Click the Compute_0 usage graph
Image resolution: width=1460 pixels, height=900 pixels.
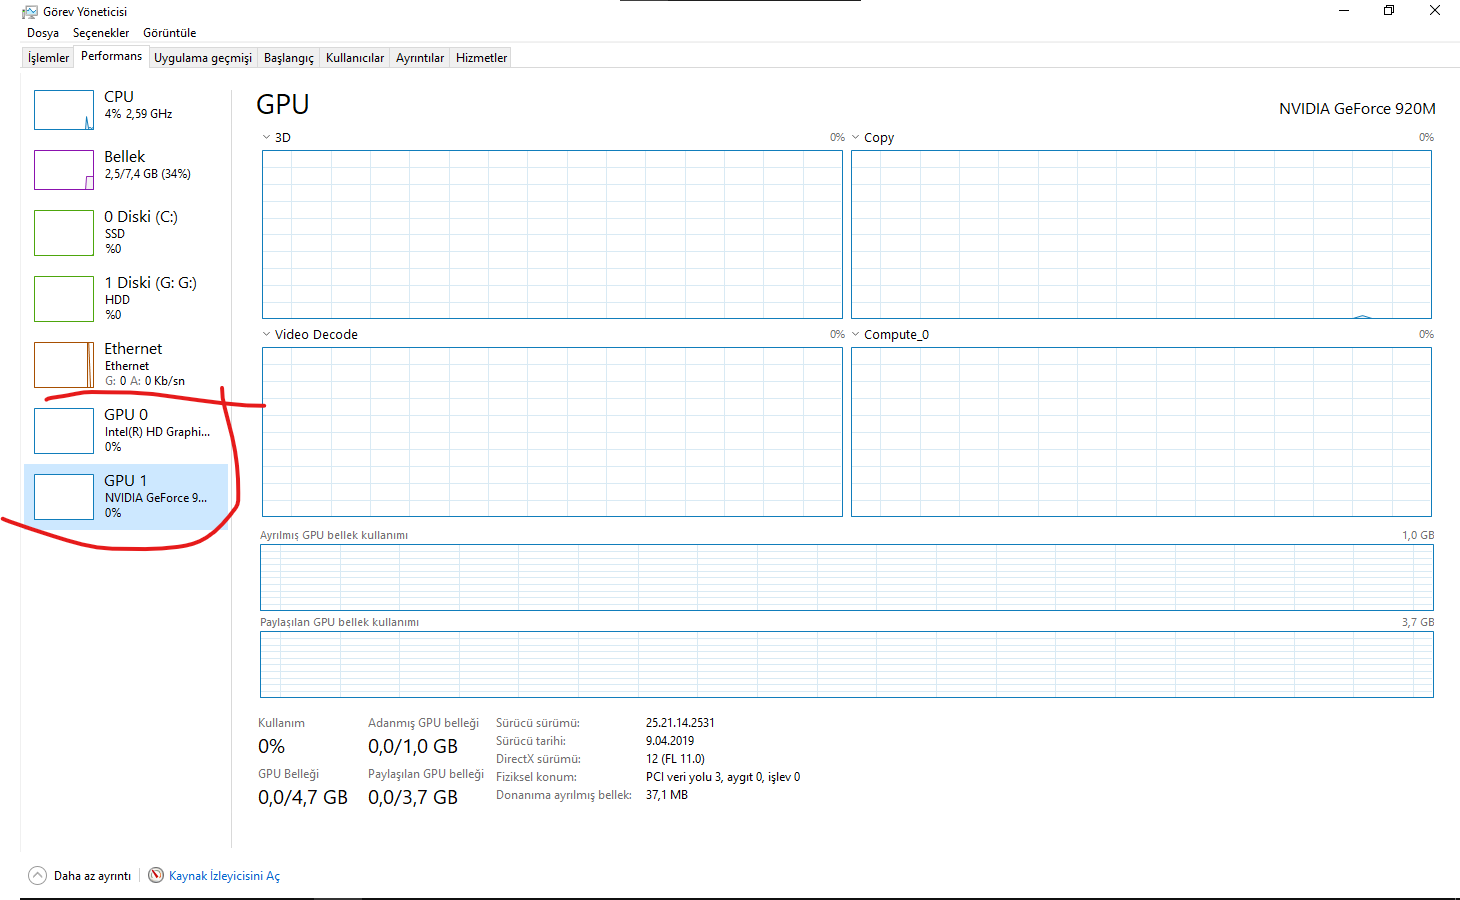[x=1141, y=432]
